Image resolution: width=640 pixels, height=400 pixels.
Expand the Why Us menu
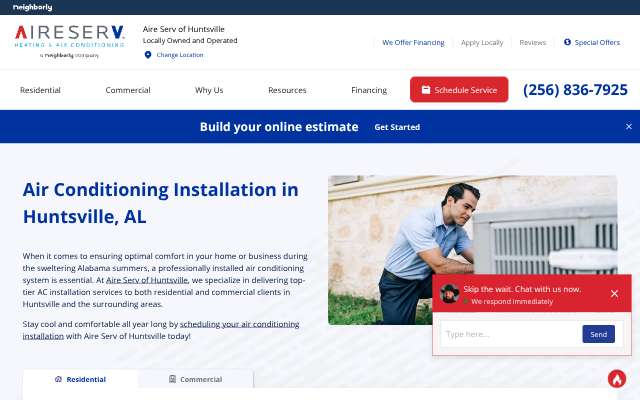pyautogui.click(x=209, y=90)
